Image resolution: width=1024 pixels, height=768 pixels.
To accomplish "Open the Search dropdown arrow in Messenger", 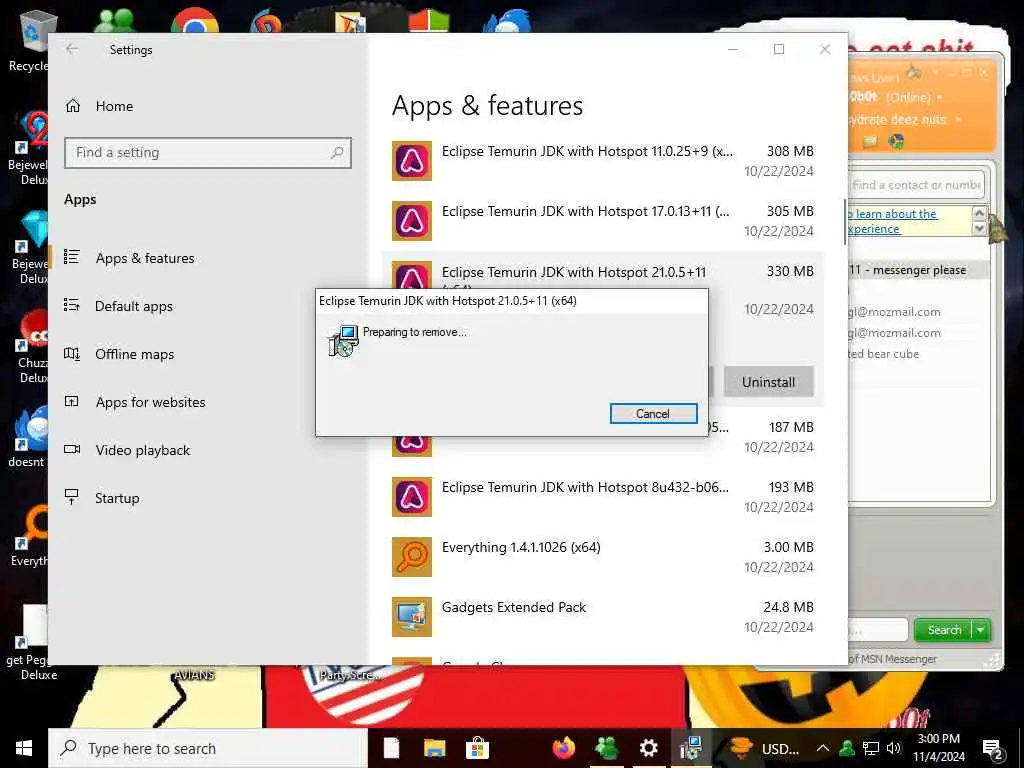I will coord(981,630).
